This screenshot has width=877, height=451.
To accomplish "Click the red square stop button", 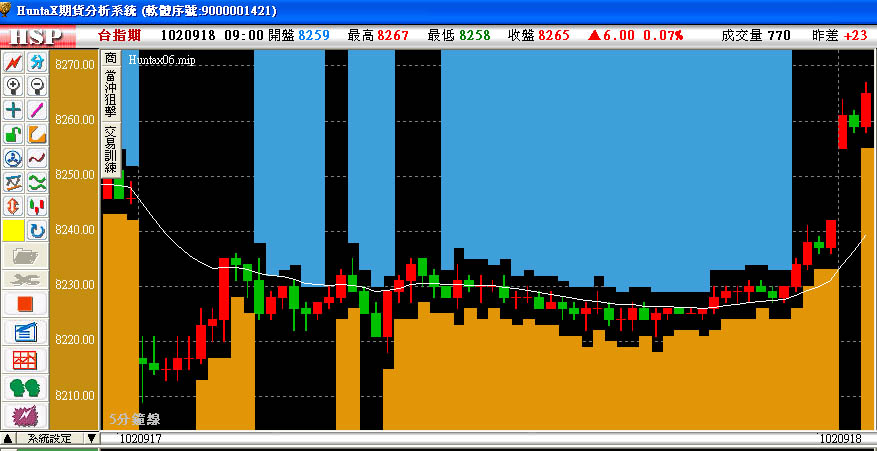I will (x=25, y=304).
